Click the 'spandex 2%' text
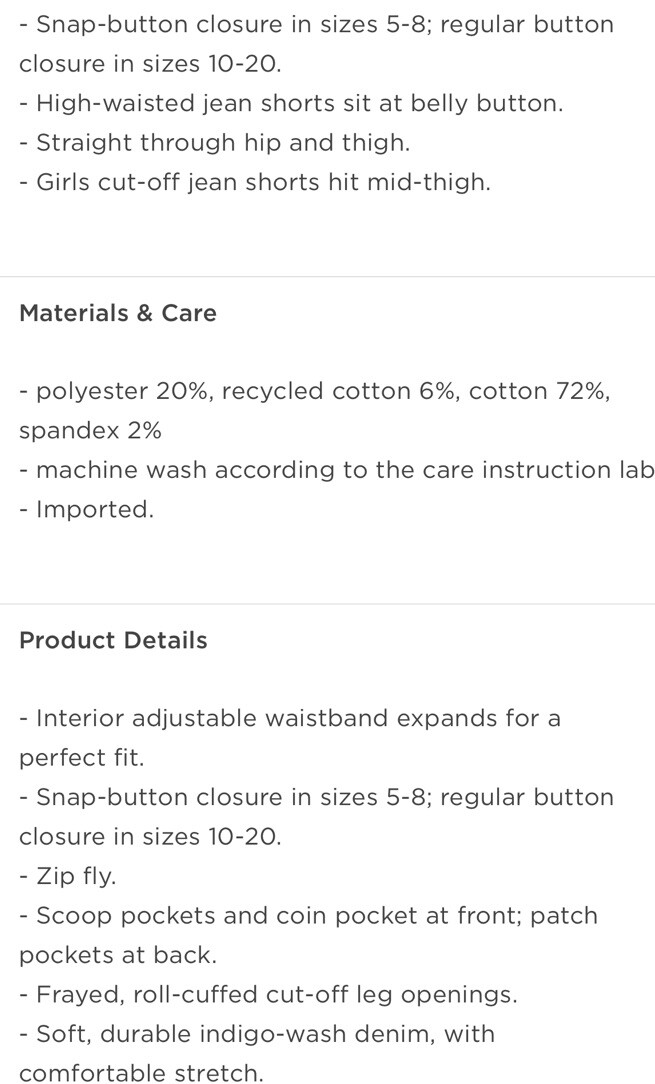This screenshot has width=655, height=1084. (90, 431)
